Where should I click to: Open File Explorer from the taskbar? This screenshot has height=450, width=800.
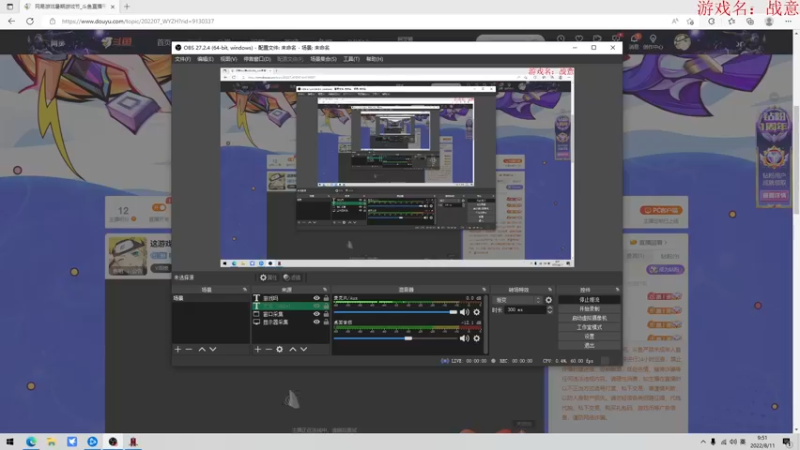tap(52, 442)
